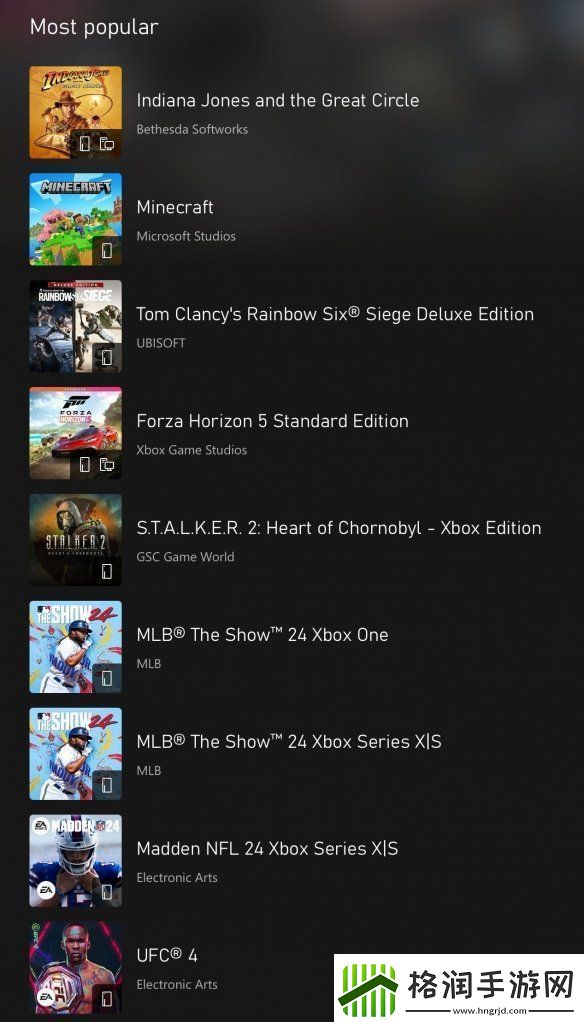
Task: Open MLB The Show 24 Xbox One entry
Action: [x=263, y=635]
